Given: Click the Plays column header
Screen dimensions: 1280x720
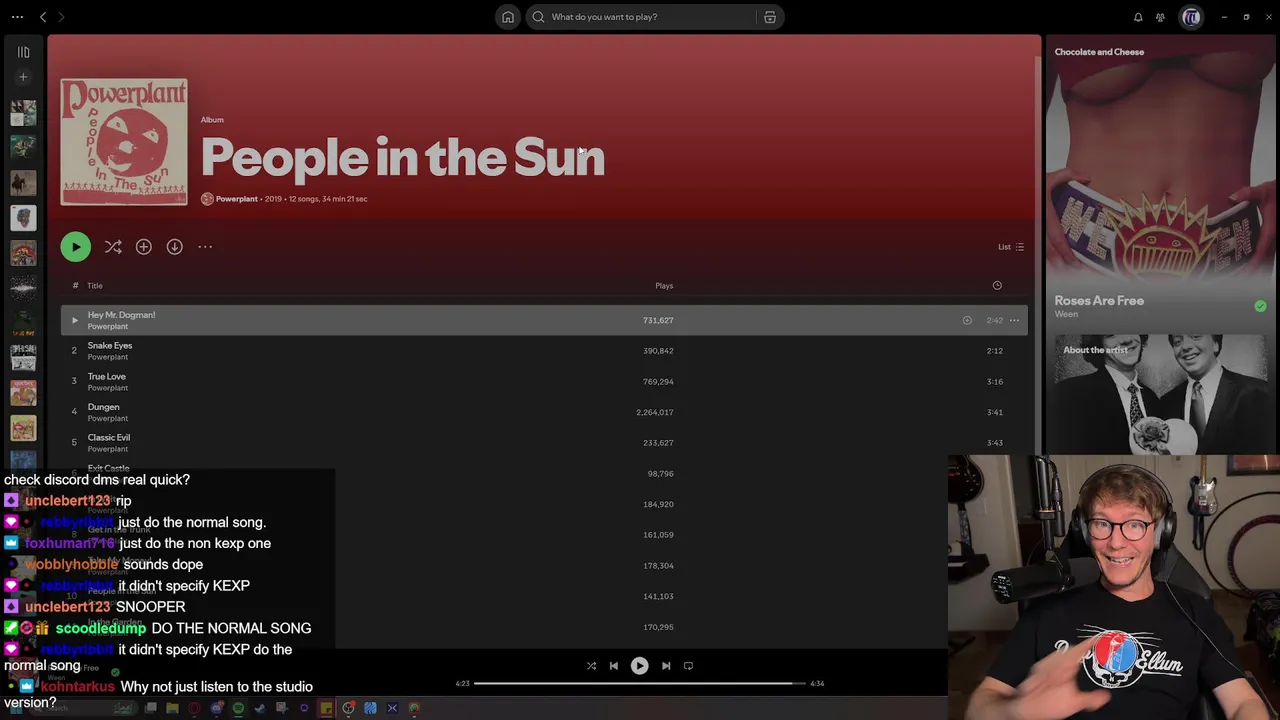Looking at the screenshot, I should tap(664, 286).
